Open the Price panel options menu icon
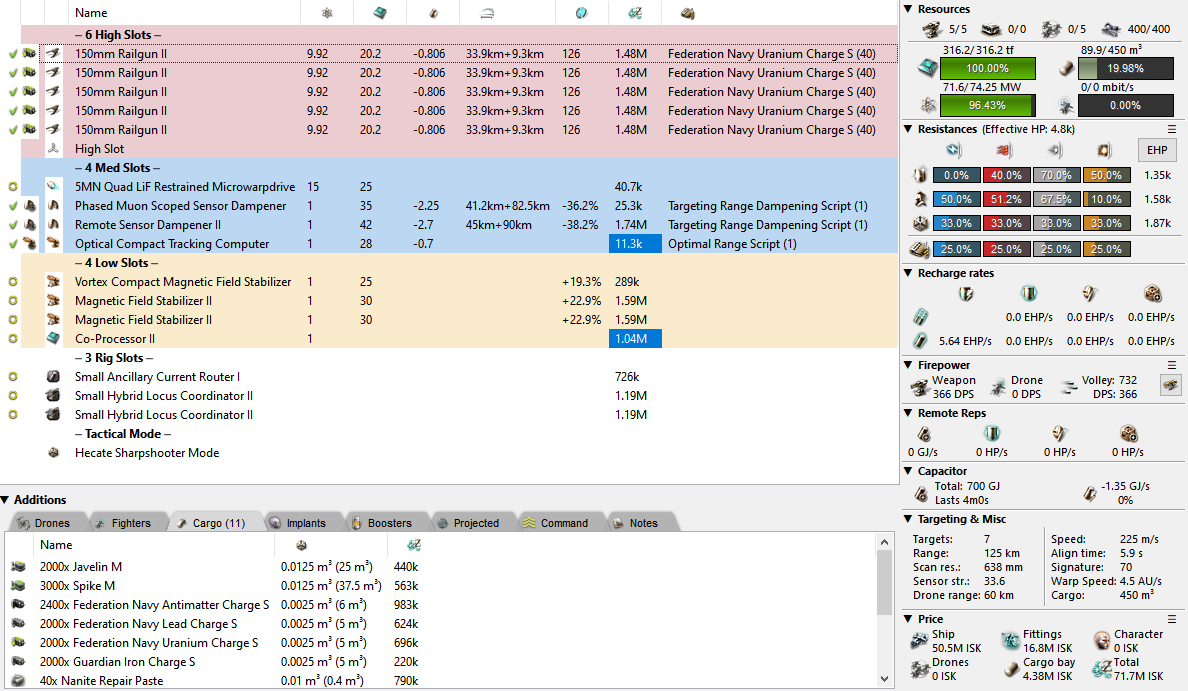Image resolution: width=1188 pixels, height=691 pixels. 1172,619
